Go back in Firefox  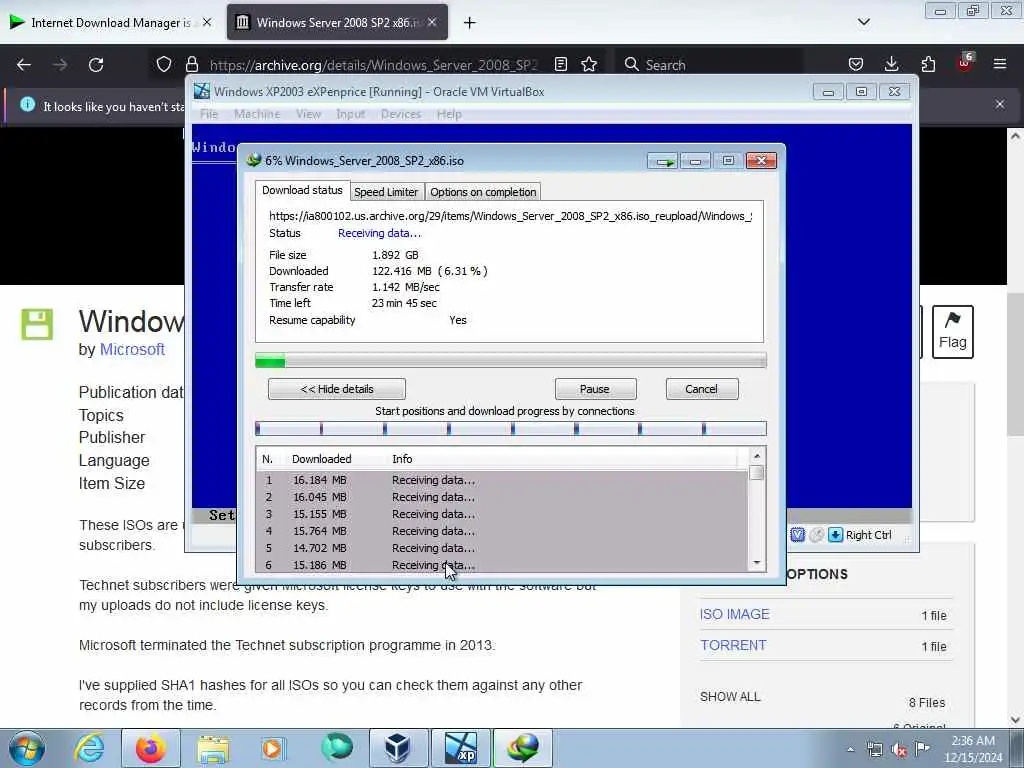coord(24,65)
